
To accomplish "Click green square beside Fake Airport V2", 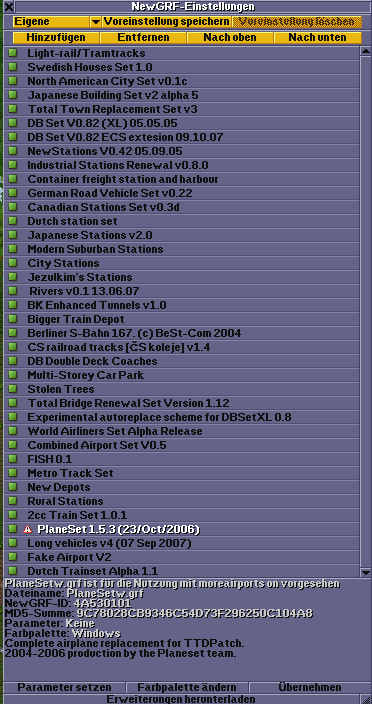I will pyautogui.click(x=13, y=557).
